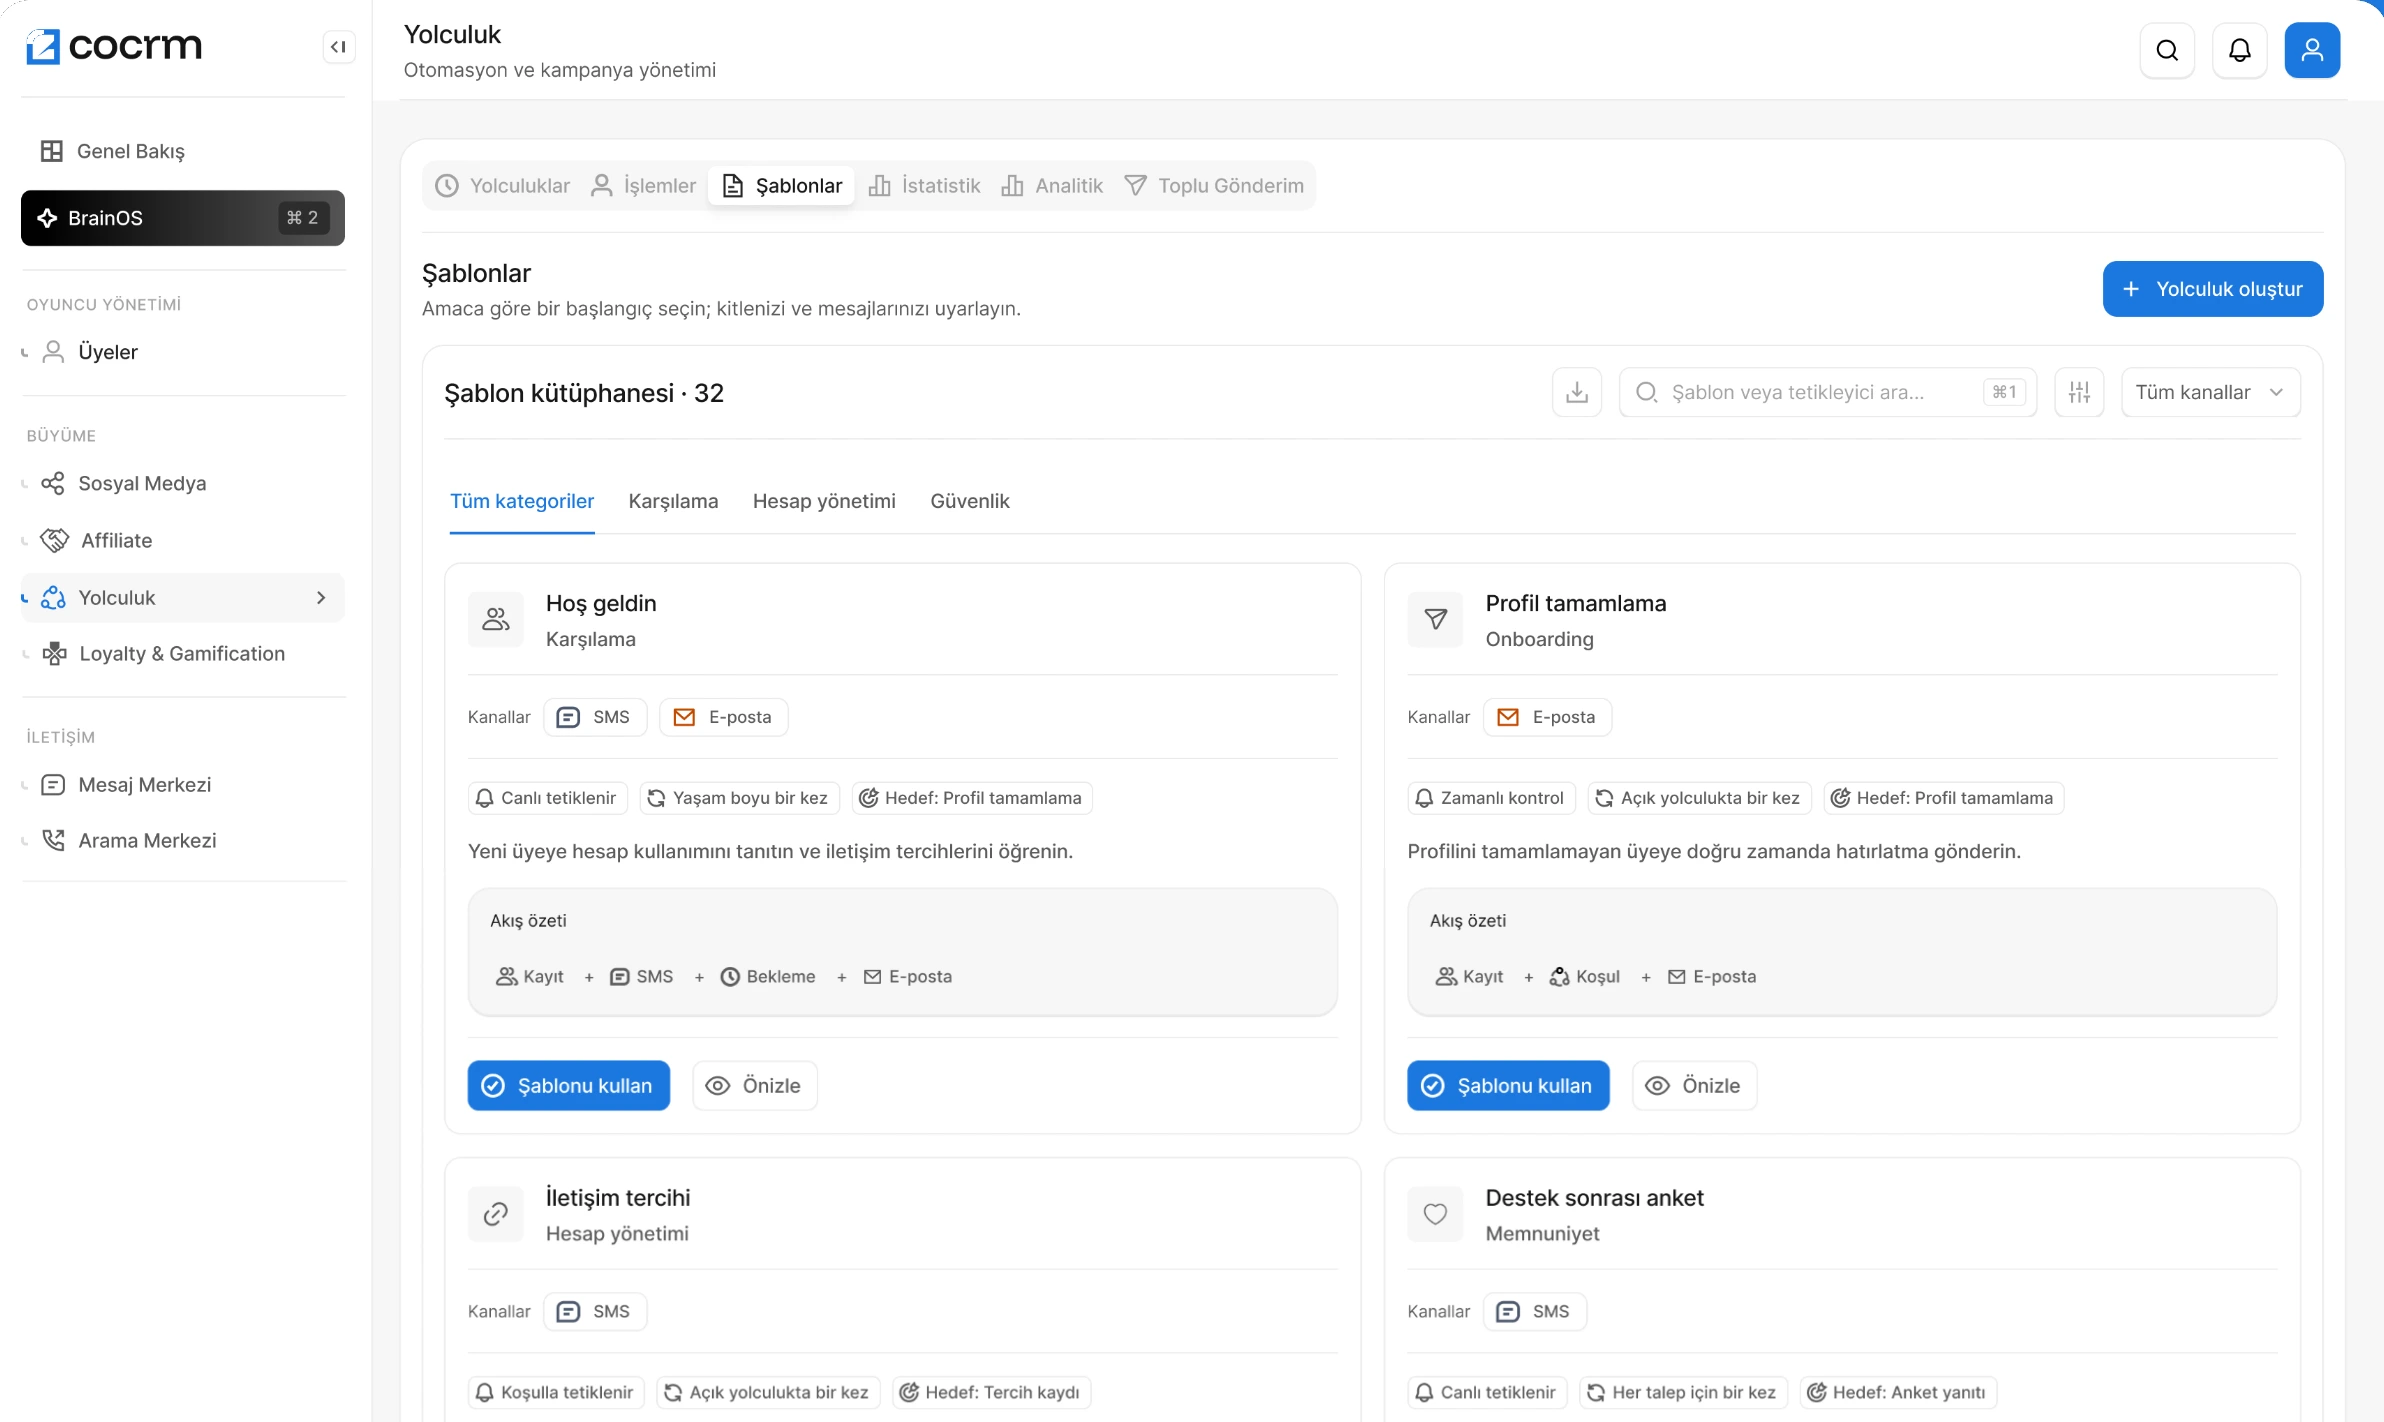Image resolution: width=2384 pixels, height=1422 pixels.
Task: Collapse the sidebar with the arrow icon
Action: pos(339,46)
